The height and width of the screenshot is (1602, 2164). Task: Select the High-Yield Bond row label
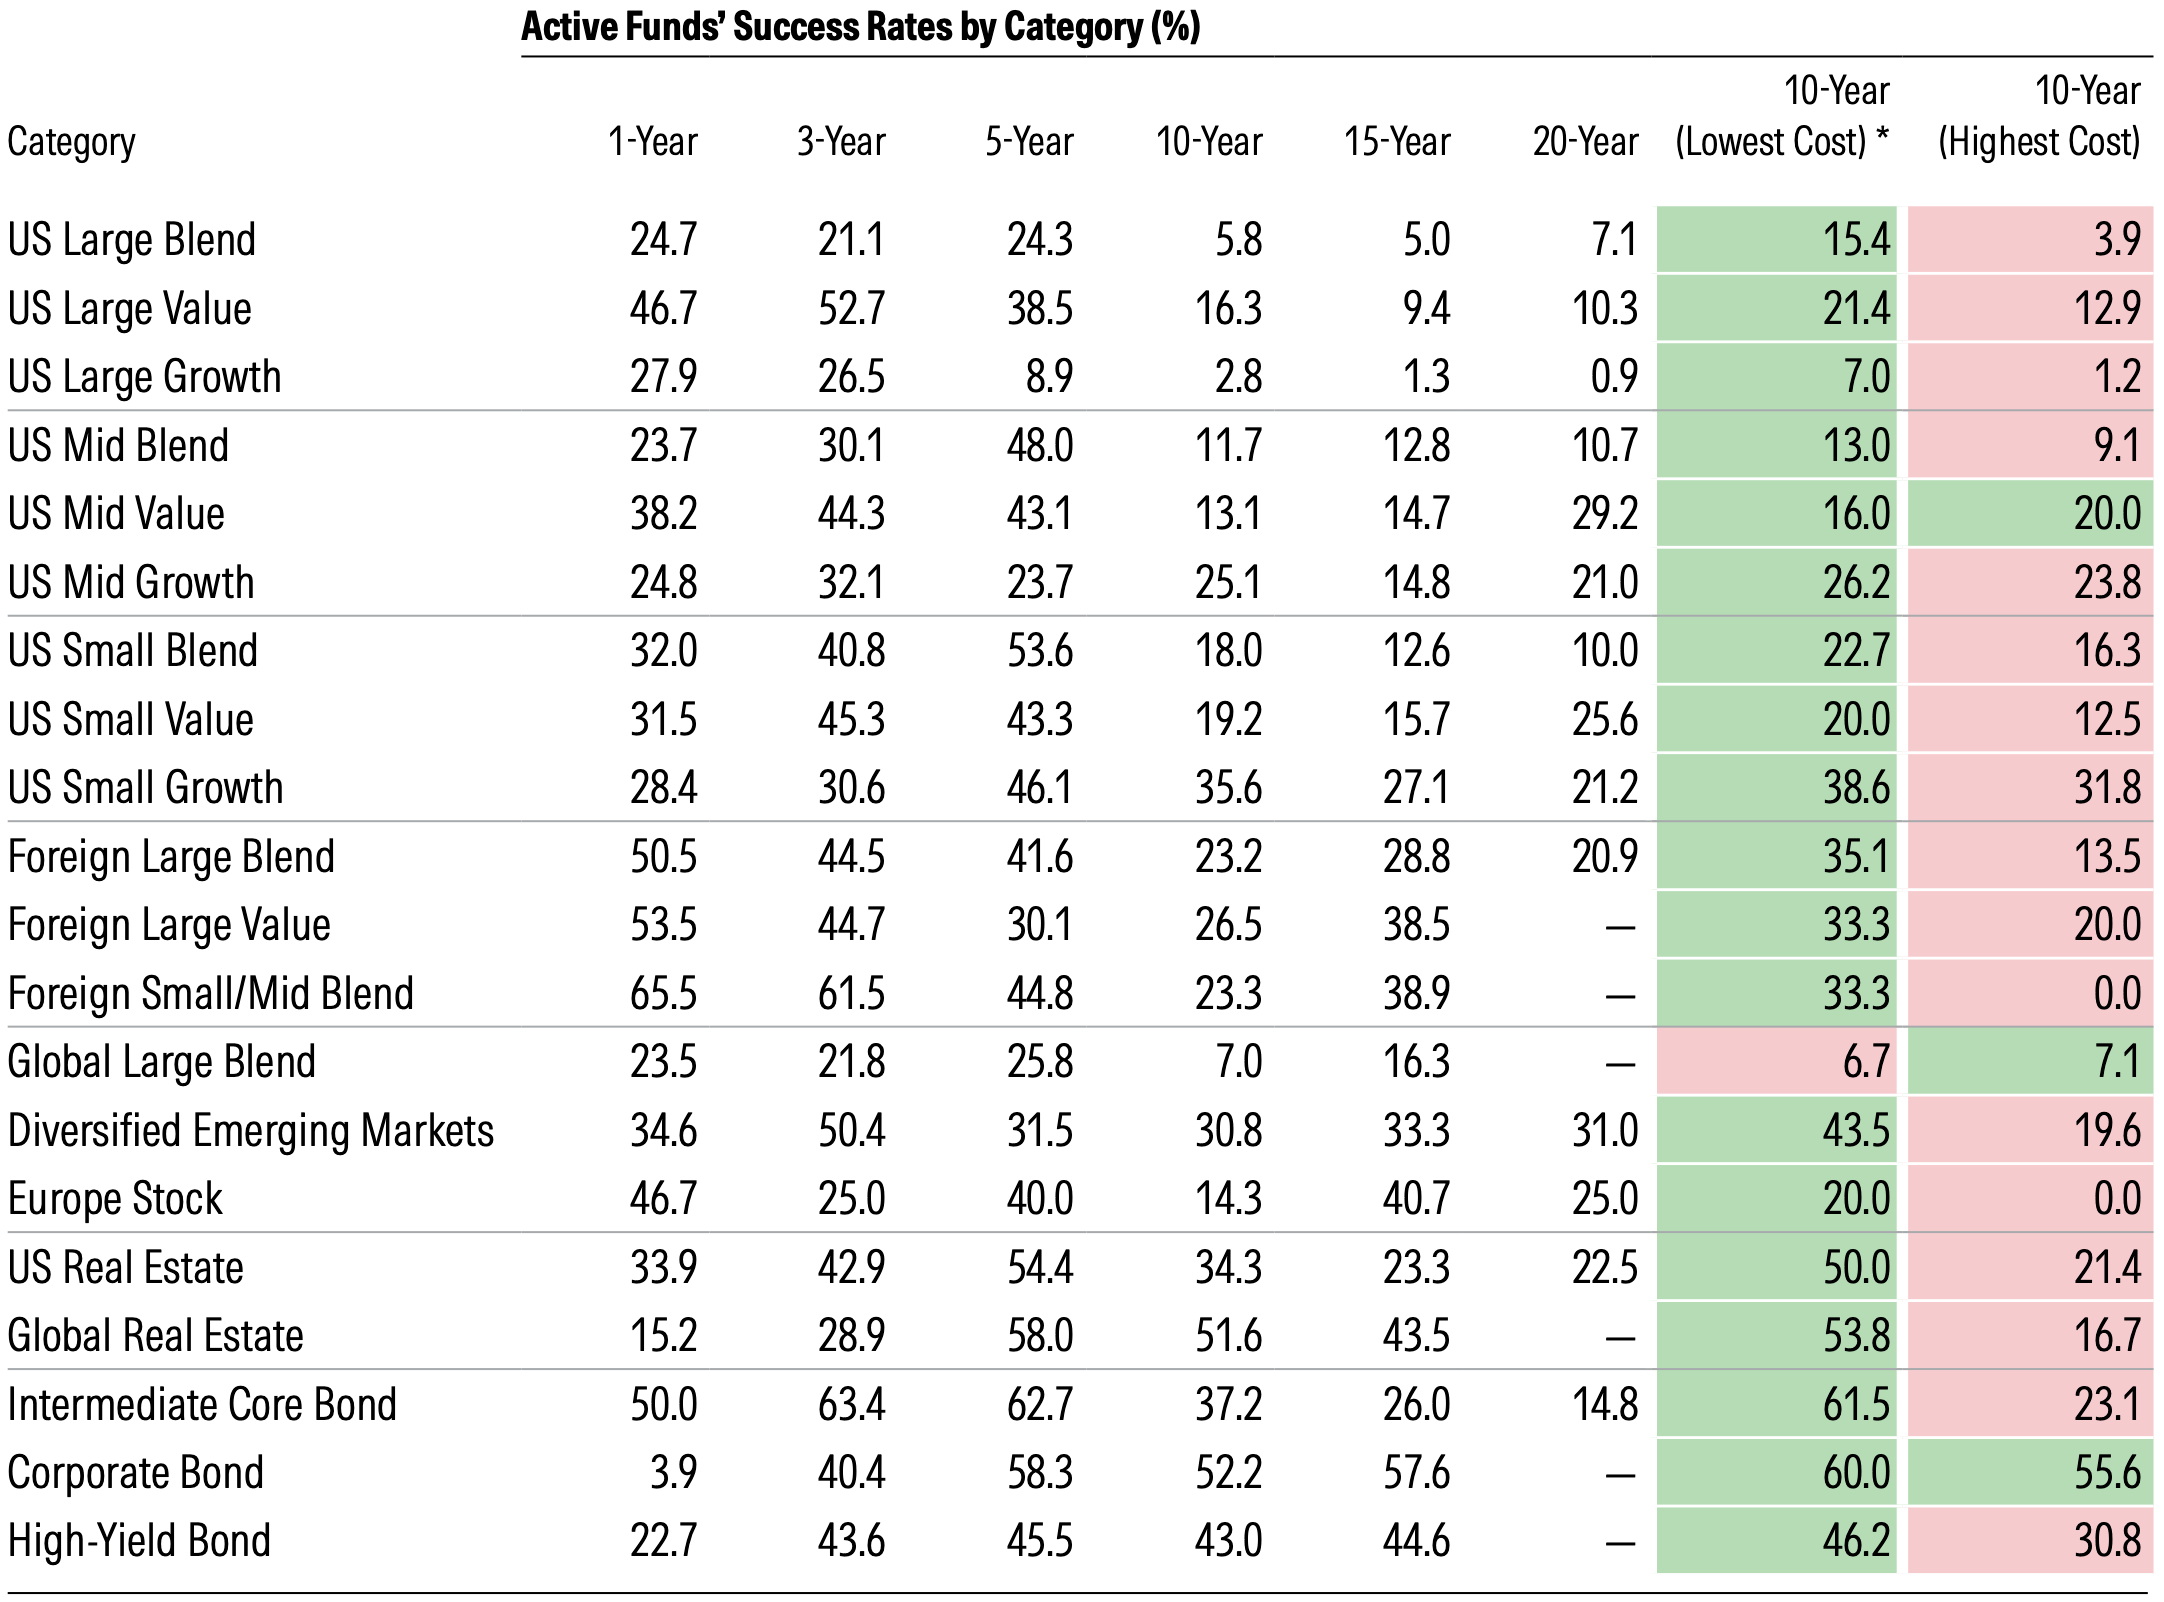[139, 1541]
